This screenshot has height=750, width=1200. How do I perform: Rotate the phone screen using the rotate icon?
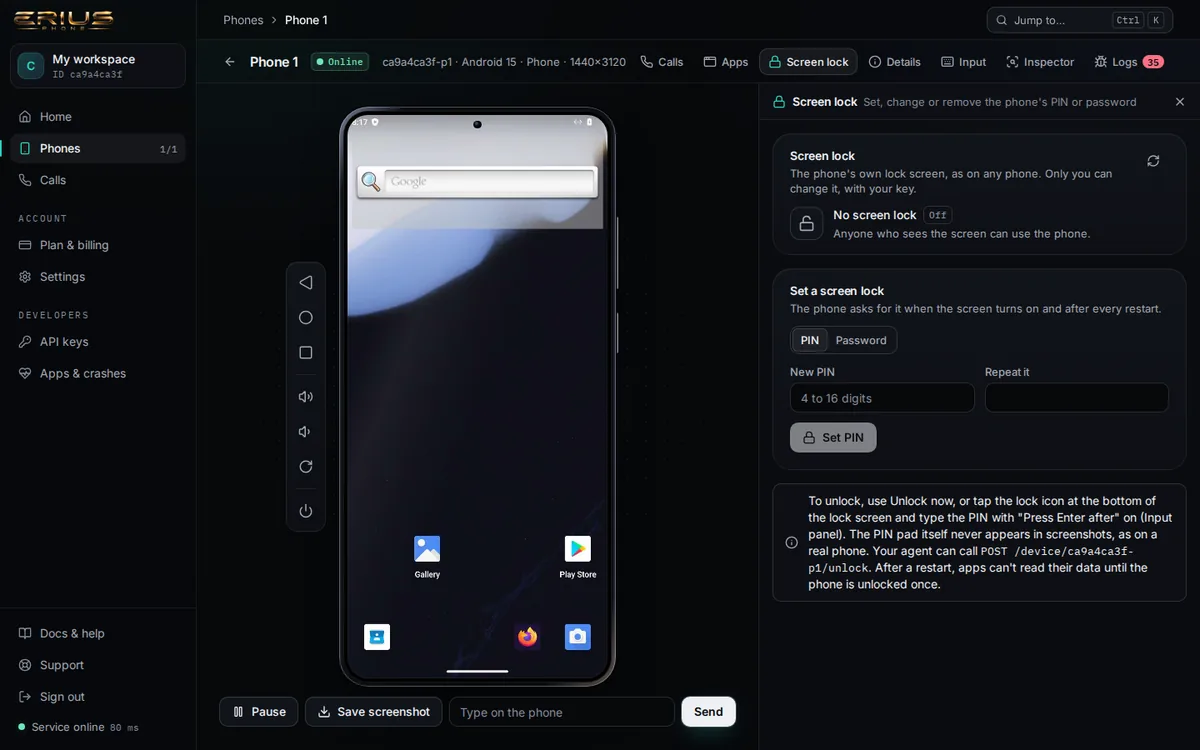(x=306, y=467)
